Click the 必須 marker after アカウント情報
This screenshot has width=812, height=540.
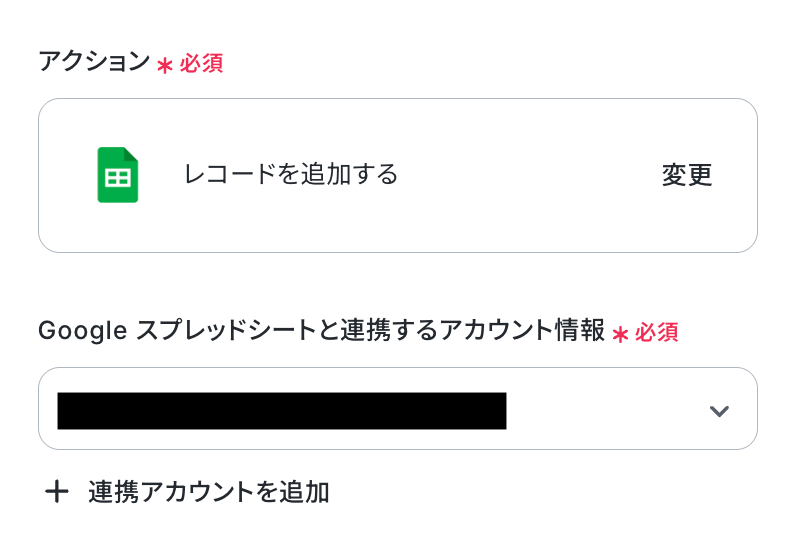(x=657, y=333)
